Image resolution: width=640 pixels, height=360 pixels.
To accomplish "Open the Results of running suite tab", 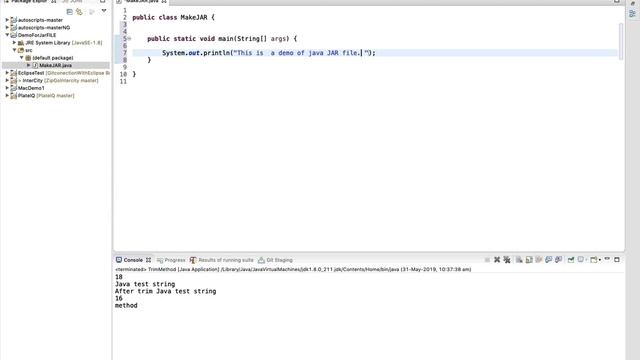I will 222,260.
